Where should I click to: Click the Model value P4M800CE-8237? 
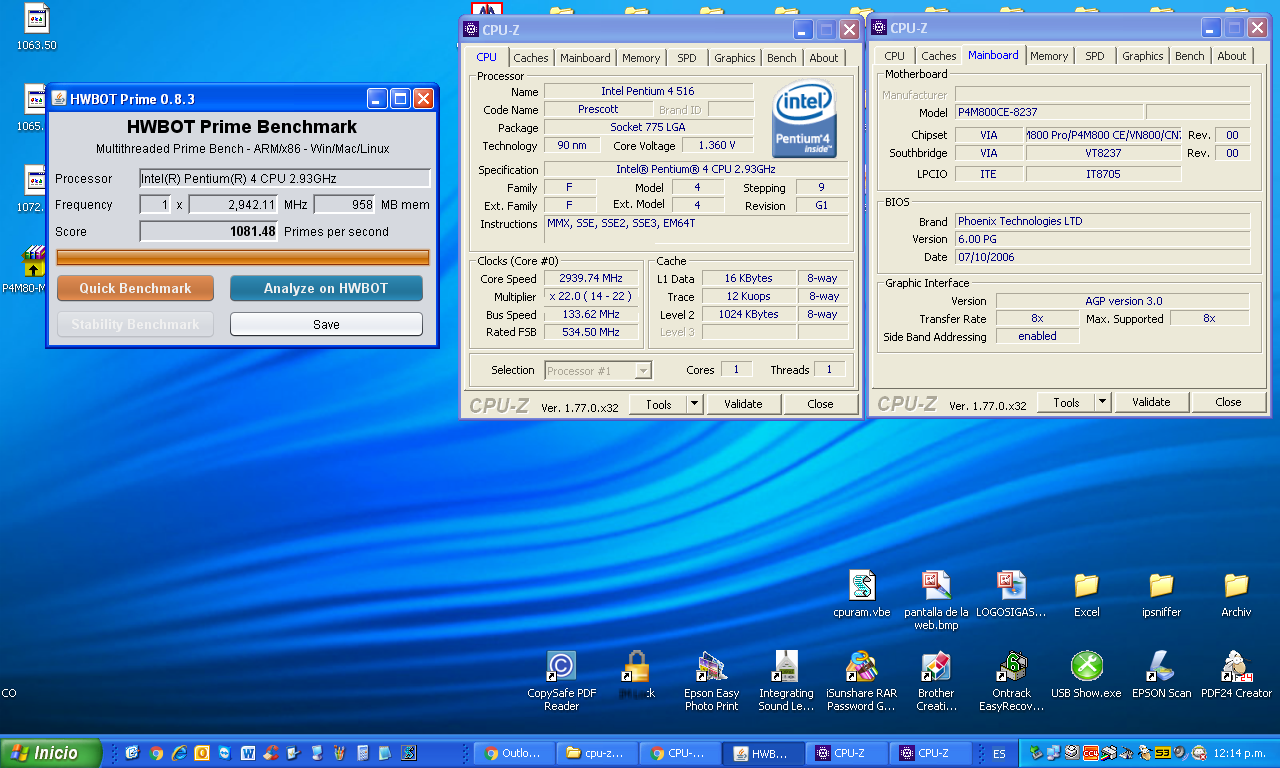(1047, 112)
